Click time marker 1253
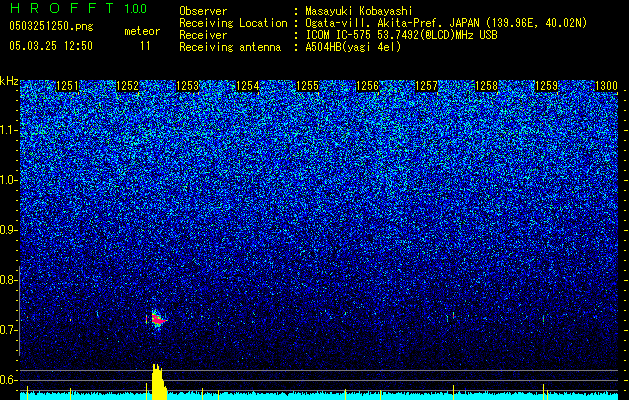629x400 pixels. [x=187, y=86]
